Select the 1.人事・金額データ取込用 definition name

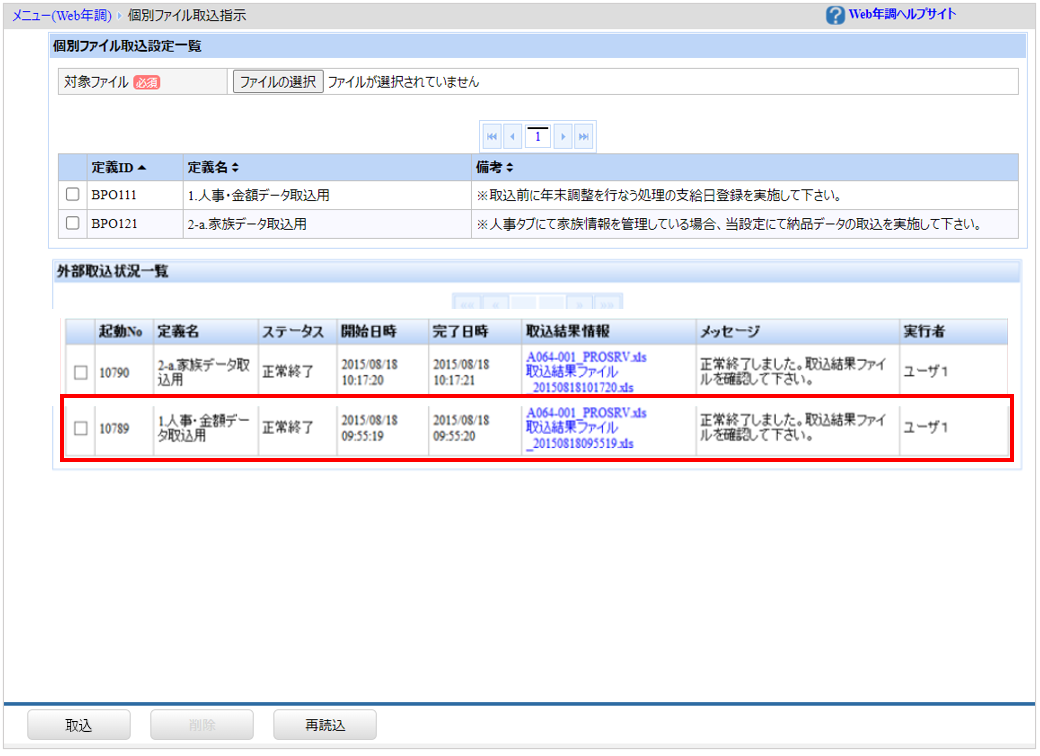tap(258, 195)
